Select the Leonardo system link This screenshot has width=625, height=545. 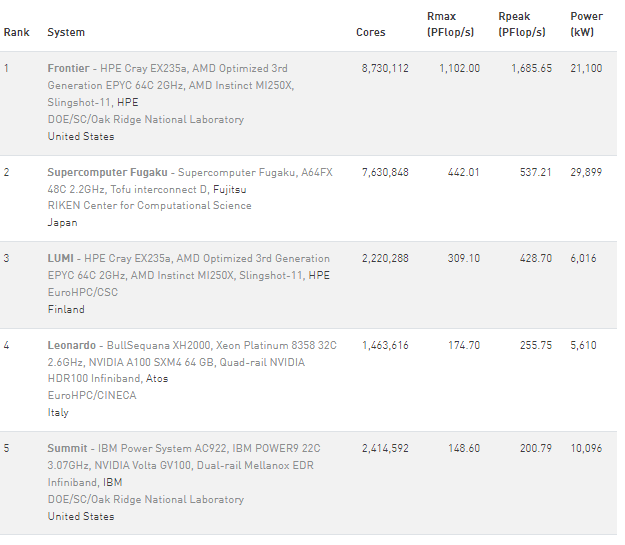(x=72, y=345)
